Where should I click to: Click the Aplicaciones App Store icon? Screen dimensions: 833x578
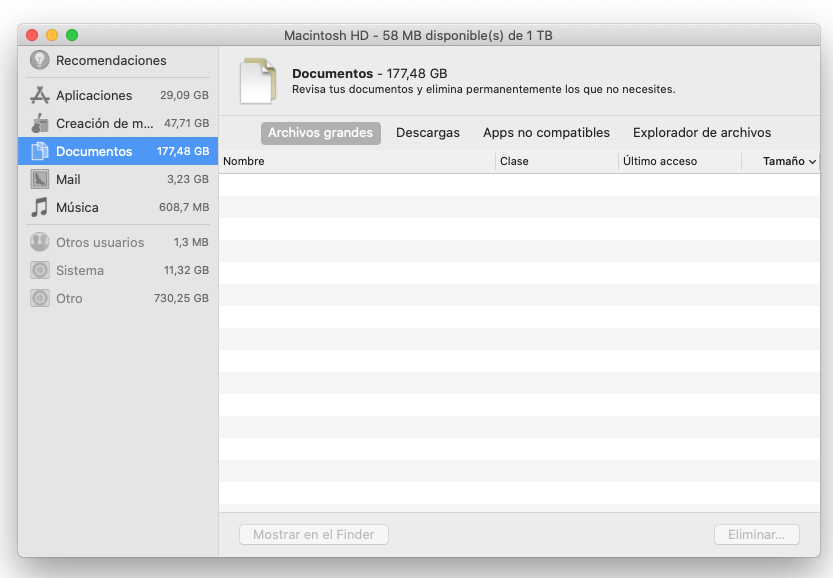[39, 95]
